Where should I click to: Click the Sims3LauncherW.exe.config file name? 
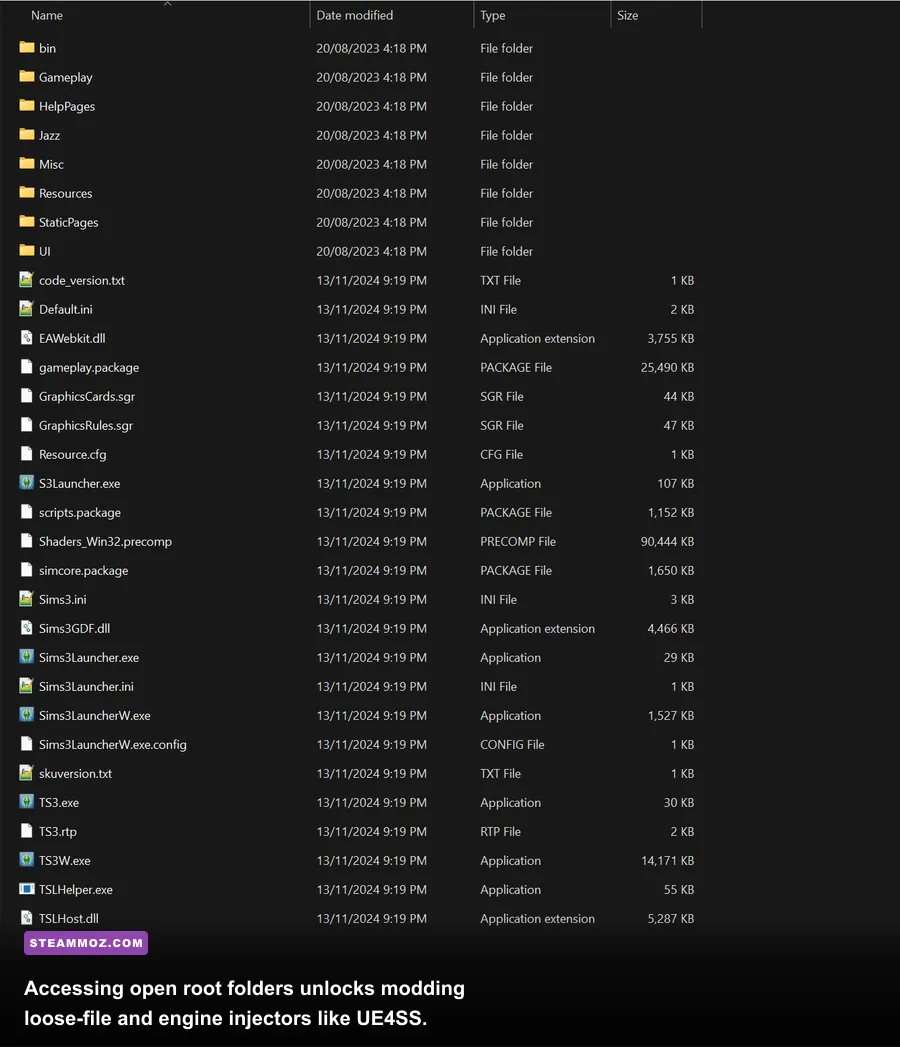tap(112, 745)
